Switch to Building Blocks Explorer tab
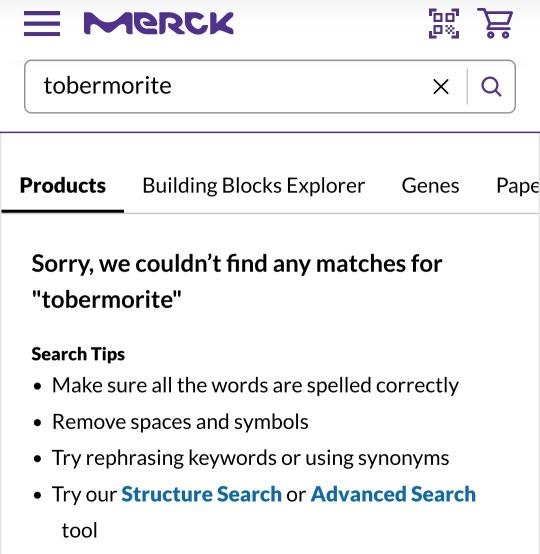The width and height of the screenshot is (540, 554). click(253, 186)
